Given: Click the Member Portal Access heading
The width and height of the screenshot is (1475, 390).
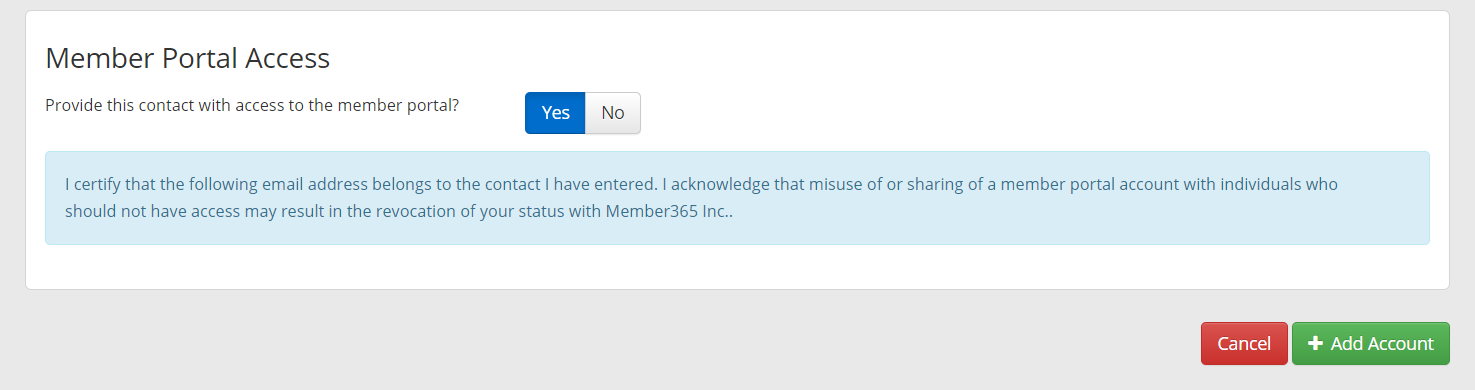Looking at the screenshot, I should 188,58.
